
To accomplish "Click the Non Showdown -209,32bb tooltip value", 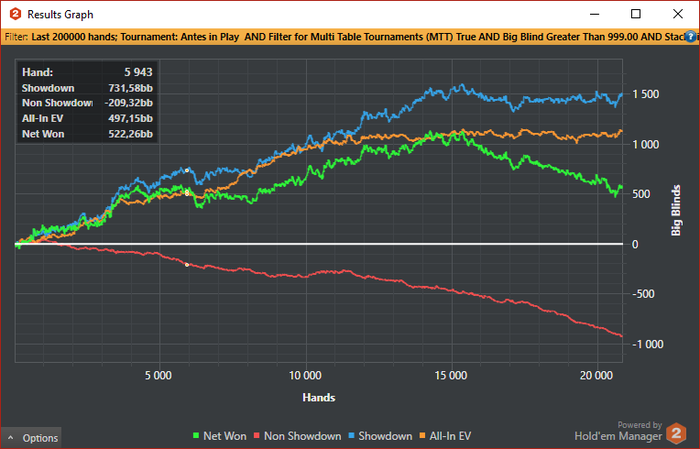I will (129, 103).
